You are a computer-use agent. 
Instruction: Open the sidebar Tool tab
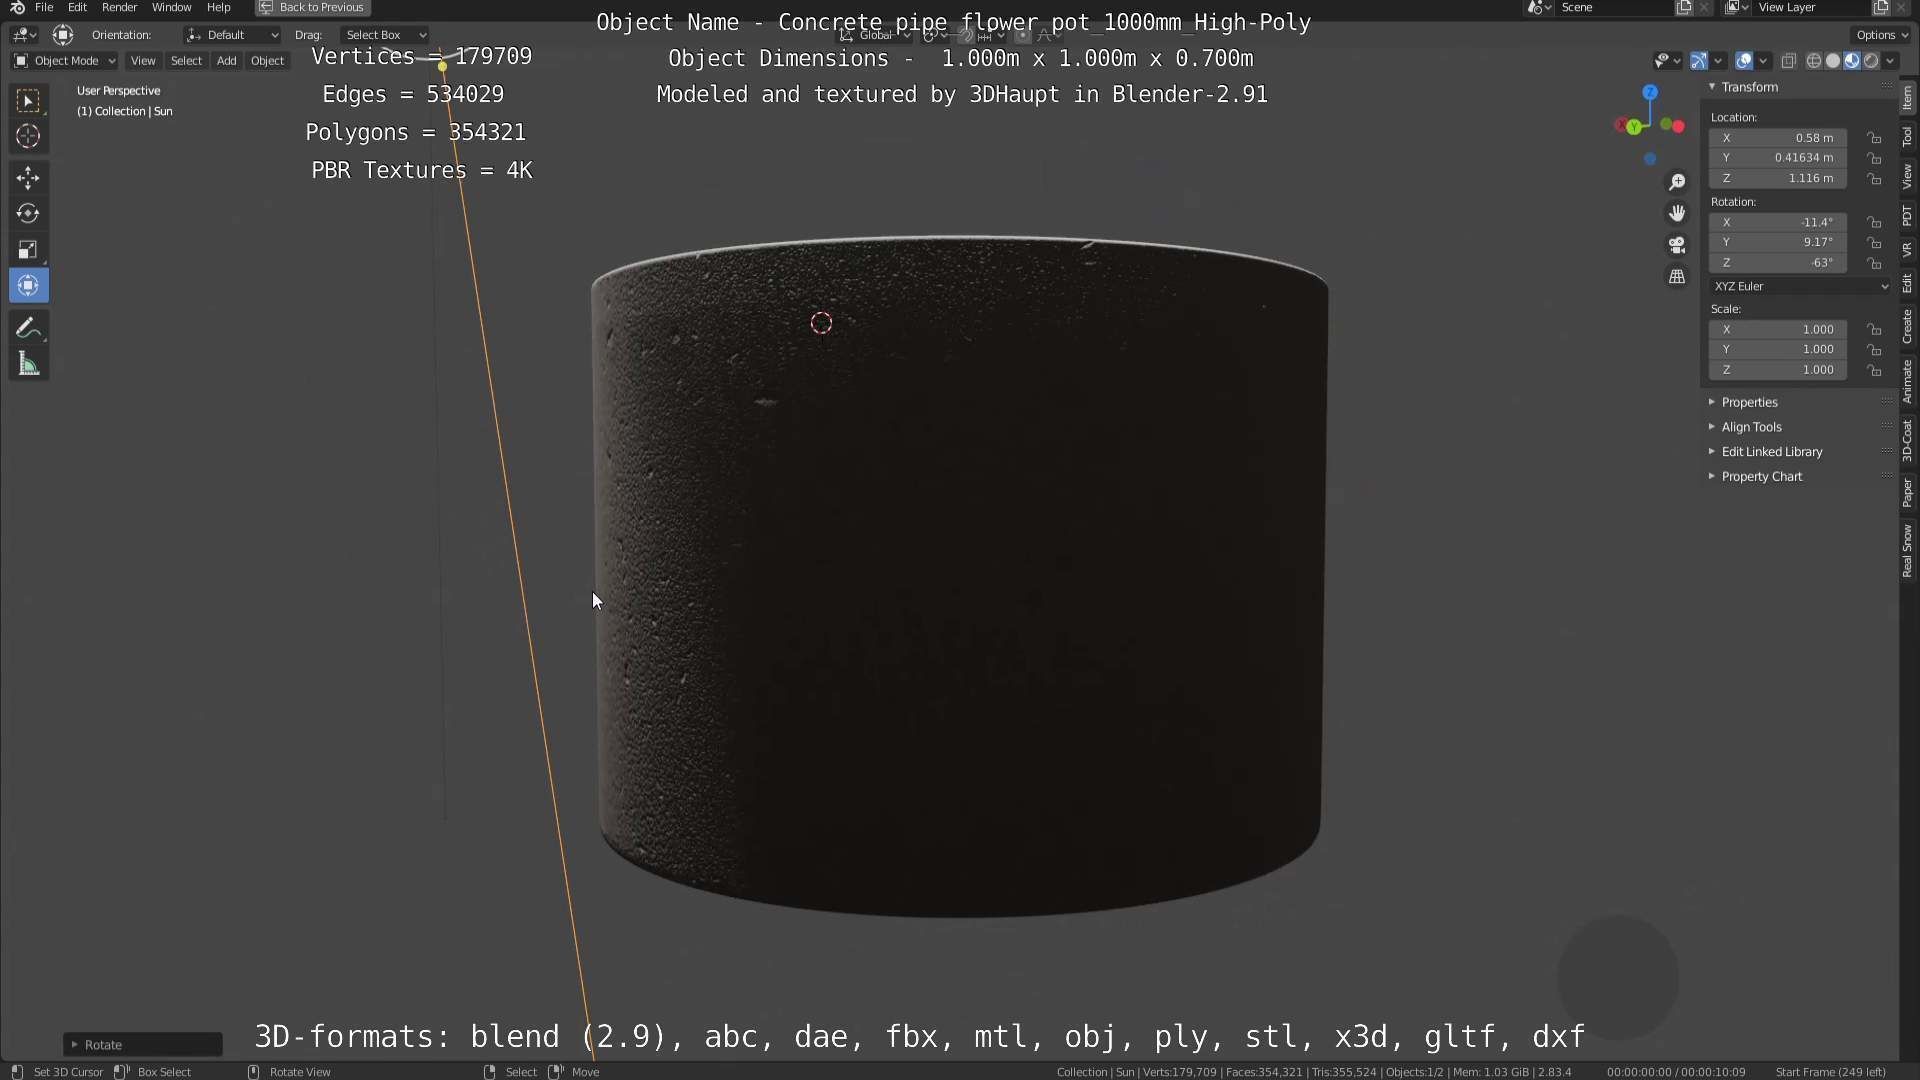coord(1908,137)
